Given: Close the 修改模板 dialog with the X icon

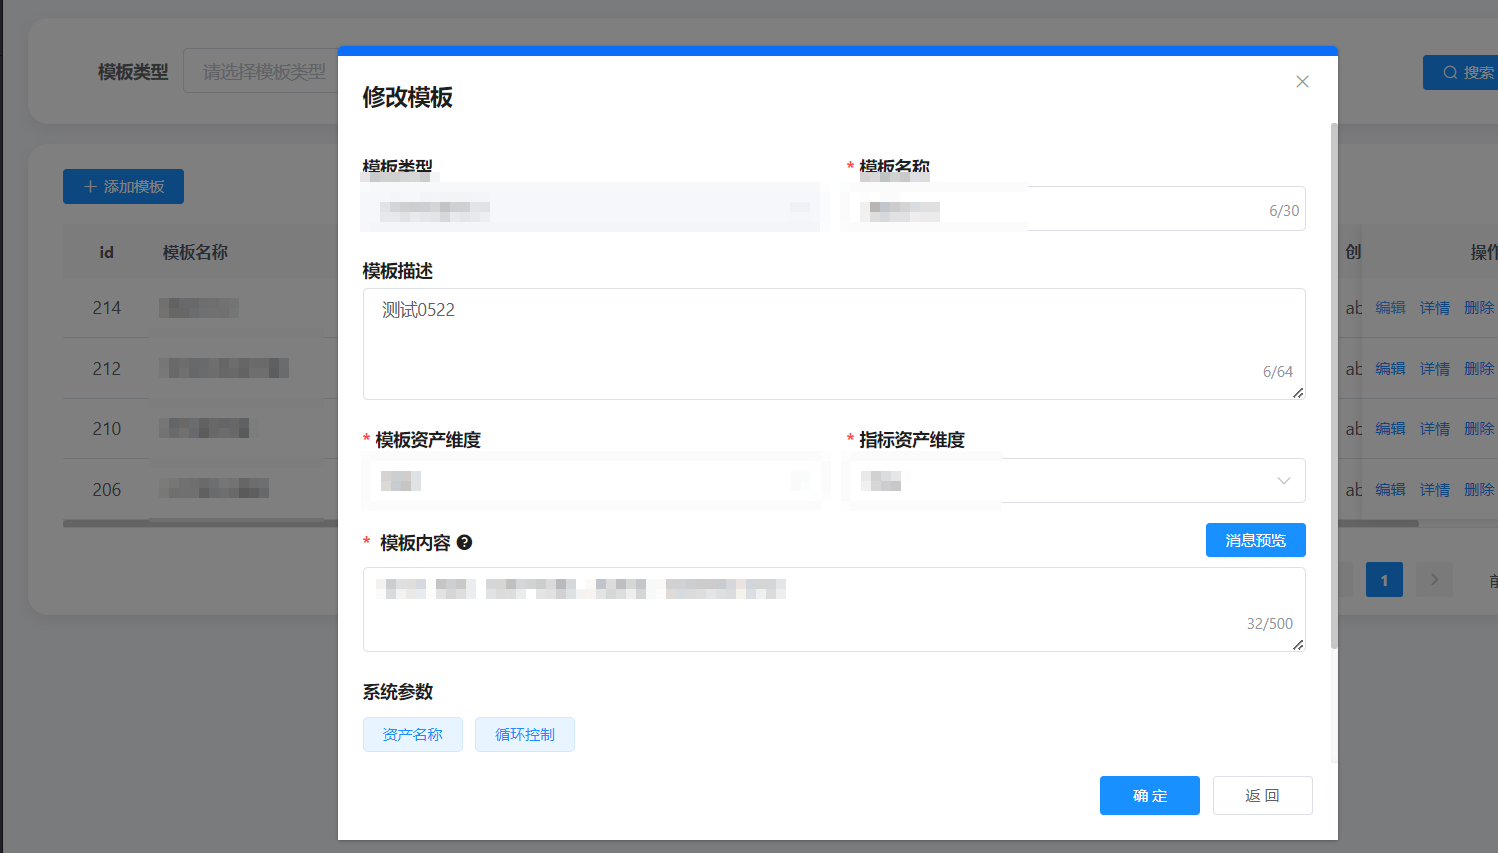Looking at the screenshot, I should pos(1302,82).
